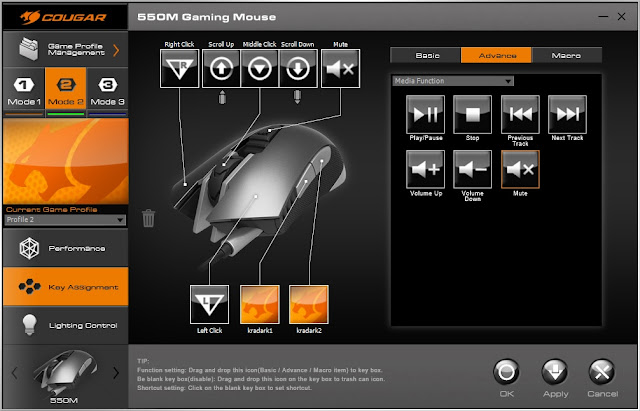Click the Cougar logo
Viewport: 640px width, 411px height.
point(63,18)
